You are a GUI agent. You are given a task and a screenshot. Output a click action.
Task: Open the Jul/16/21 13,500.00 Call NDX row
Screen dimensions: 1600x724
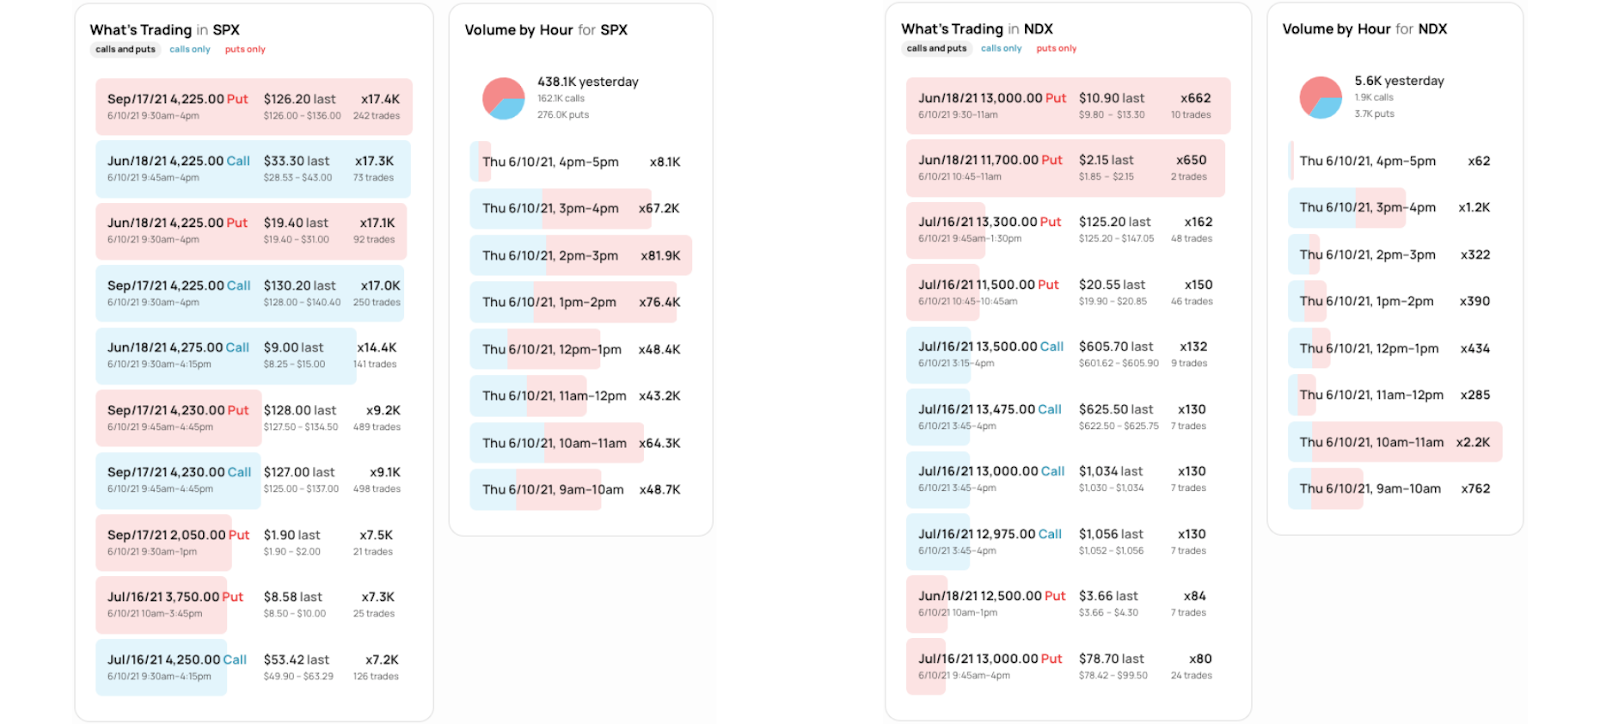1068,354
